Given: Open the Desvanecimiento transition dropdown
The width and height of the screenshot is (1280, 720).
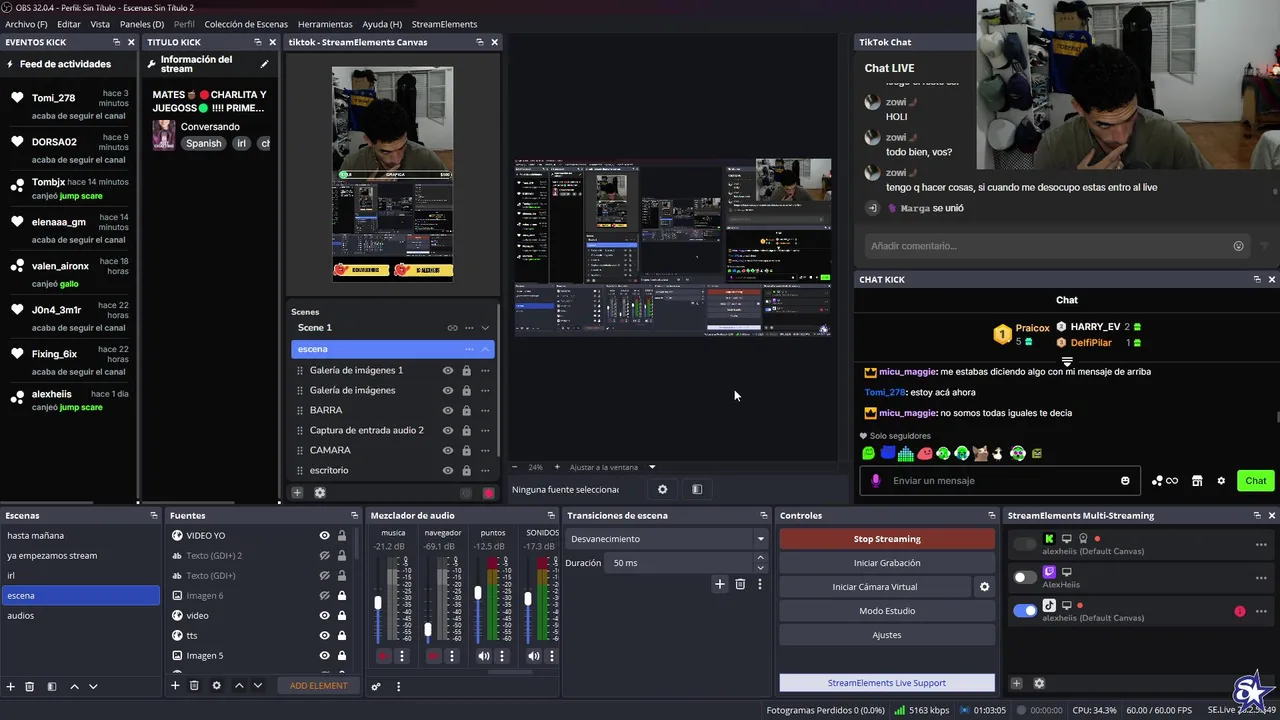Looking at the screenshot, I should tap(666, 539).
